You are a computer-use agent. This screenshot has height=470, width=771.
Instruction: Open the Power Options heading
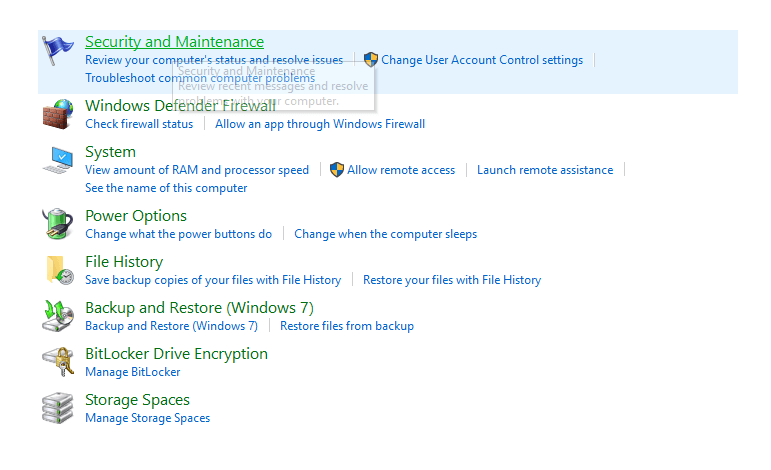[x=136, y=216]
